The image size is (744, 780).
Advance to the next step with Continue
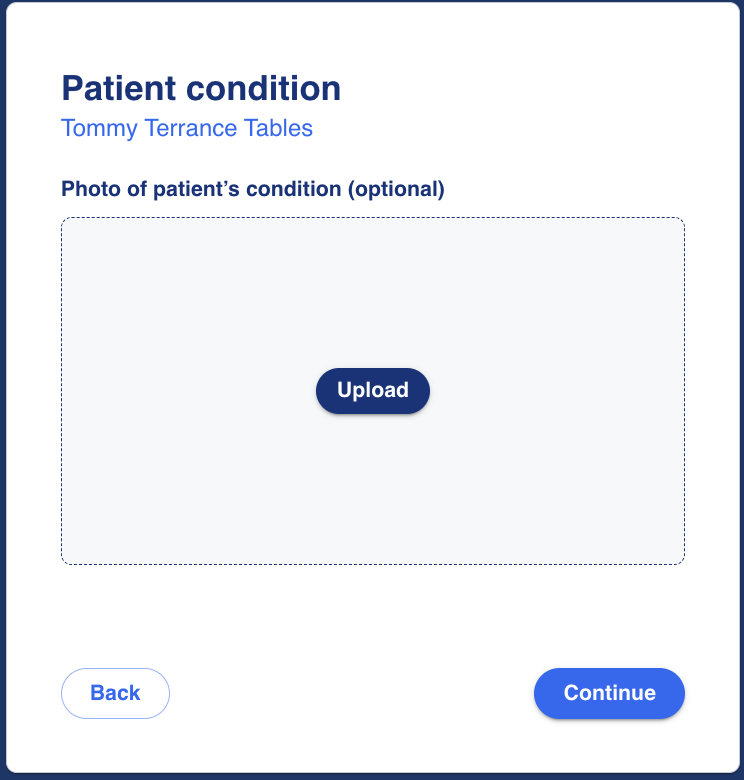click(609, 693)
